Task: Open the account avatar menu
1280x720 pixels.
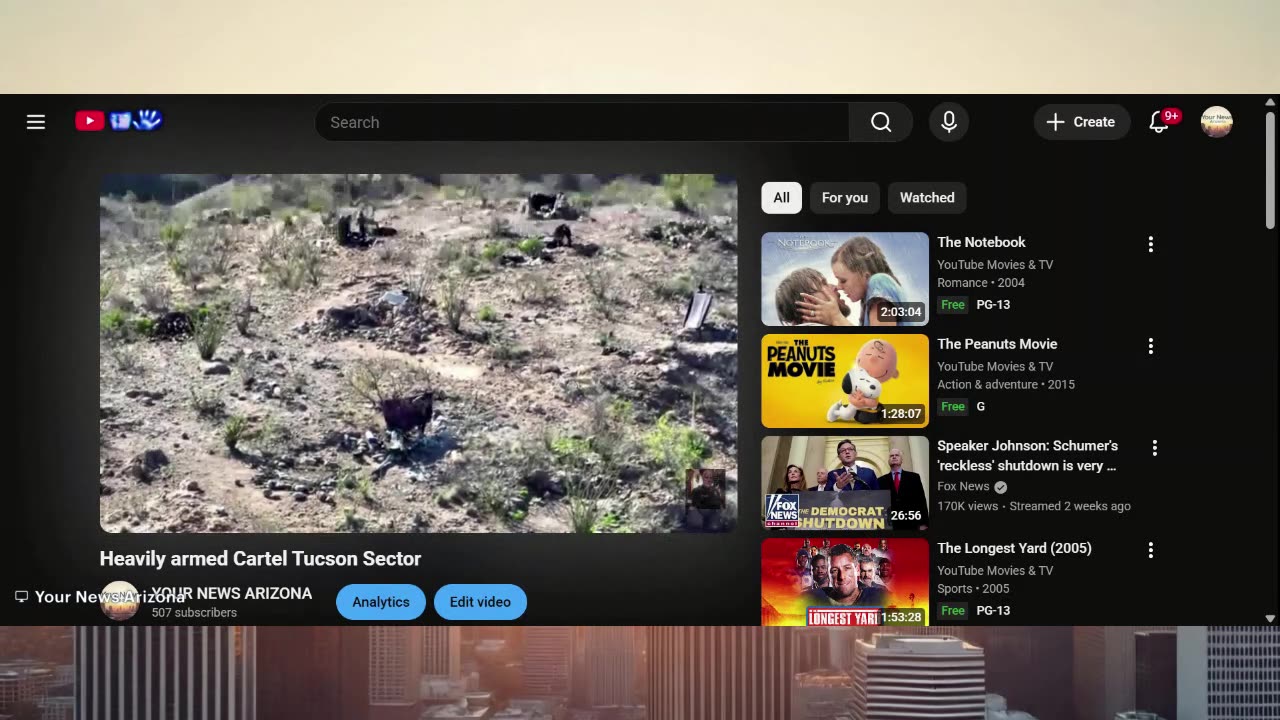Action: click(x=1216, y=122)
